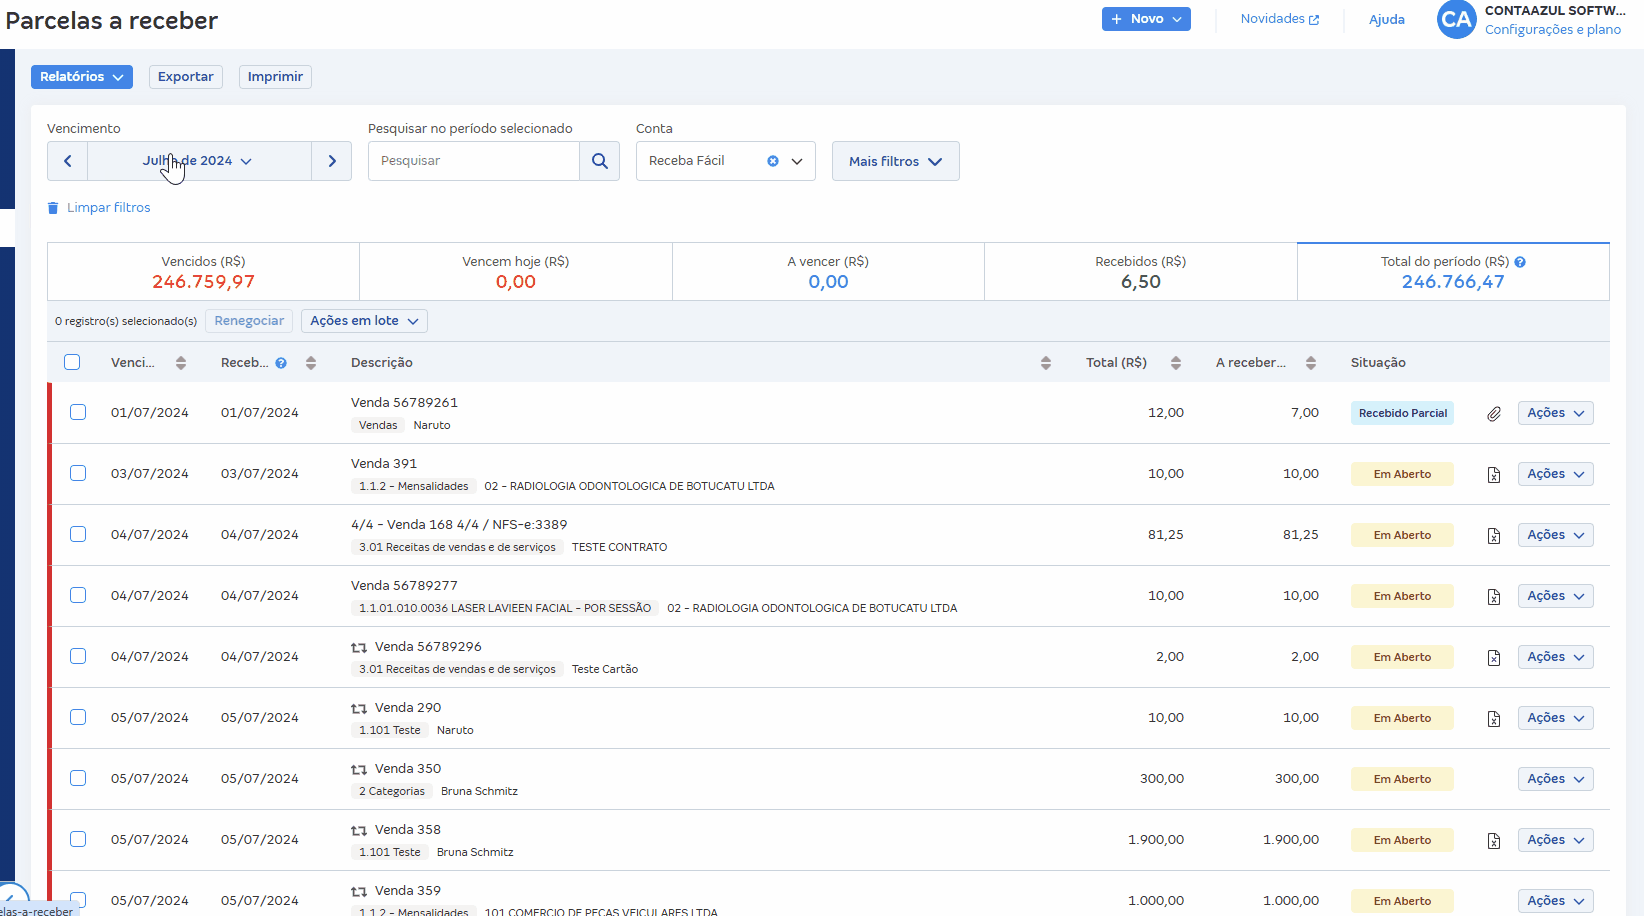Viewport: 1644px width, 916px height.
Task: Check the Venda 358 row checkbox
Action: coord(78,839)
